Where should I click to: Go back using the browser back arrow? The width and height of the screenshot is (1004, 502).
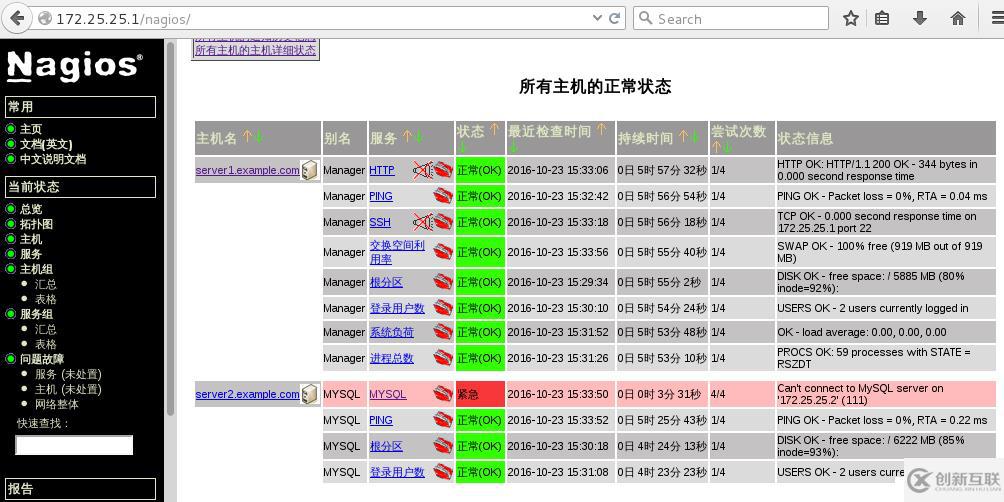17,18
